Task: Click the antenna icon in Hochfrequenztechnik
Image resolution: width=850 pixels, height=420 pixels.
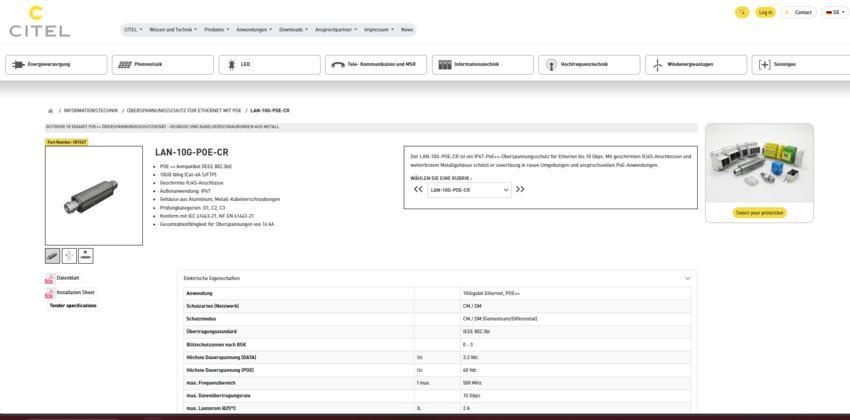Action: pos(551,64)
